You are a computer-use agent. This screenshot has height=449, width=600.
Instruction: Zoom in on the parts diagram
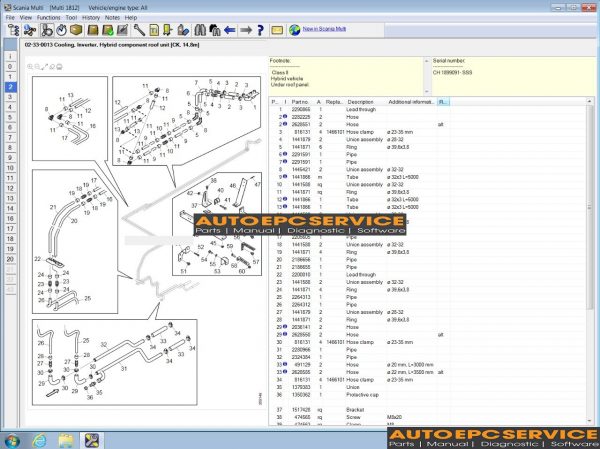pos(30,67)
